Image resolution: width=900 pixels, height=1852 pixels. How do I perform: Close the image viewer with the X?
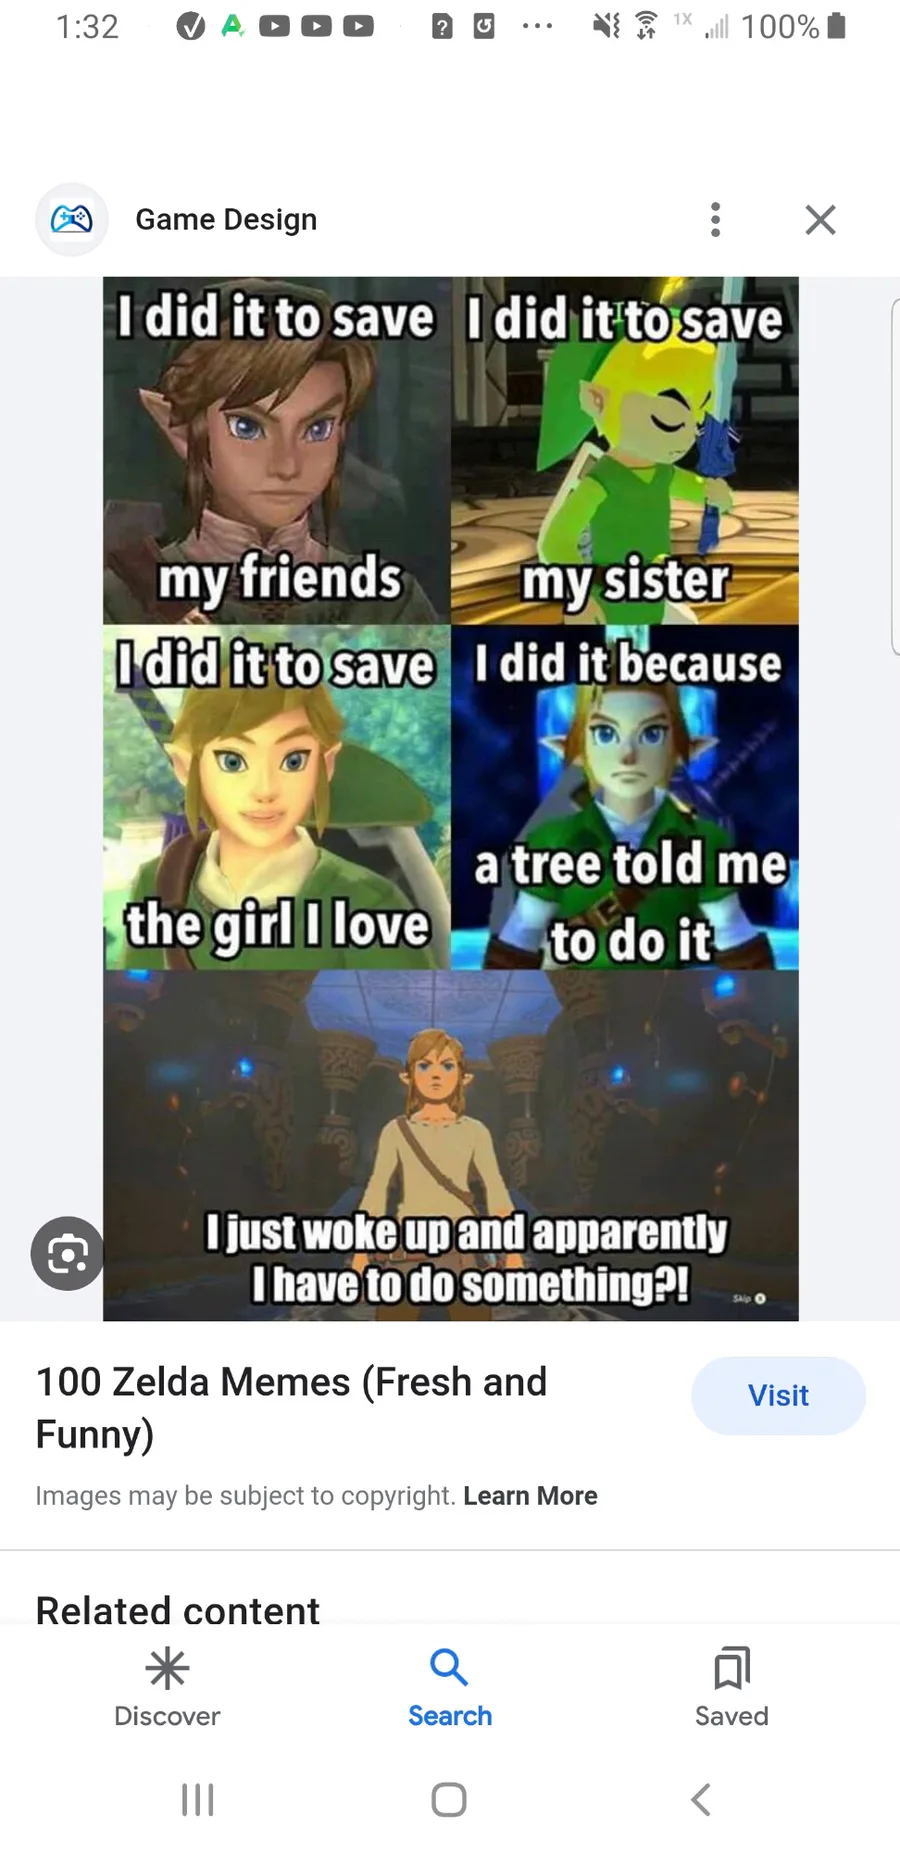[x=820, y=219]
